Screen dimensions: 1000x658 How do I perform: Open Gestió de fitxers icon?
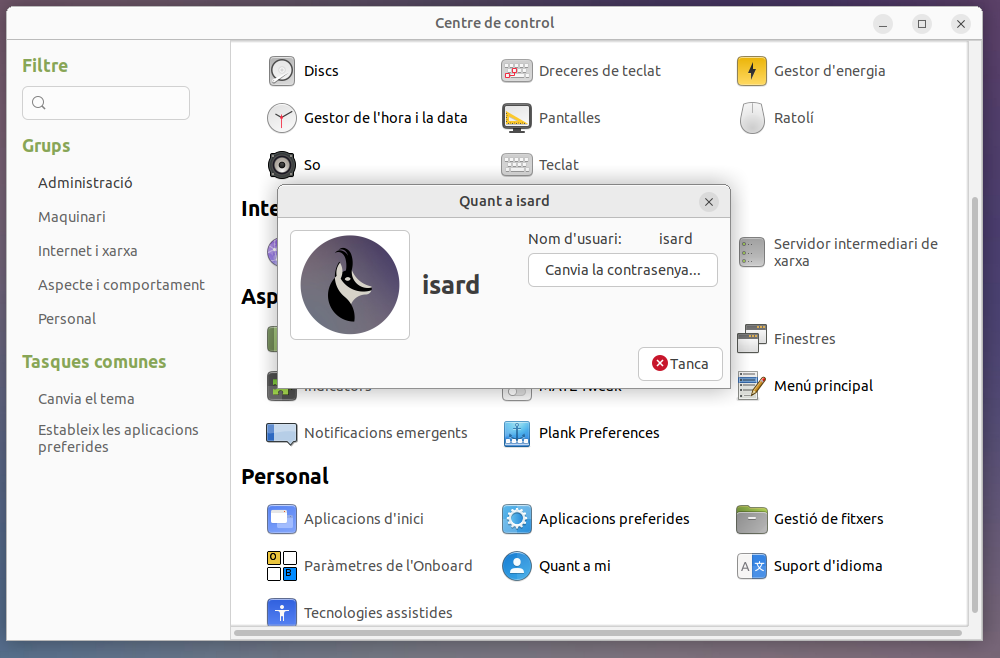[751, 519]
